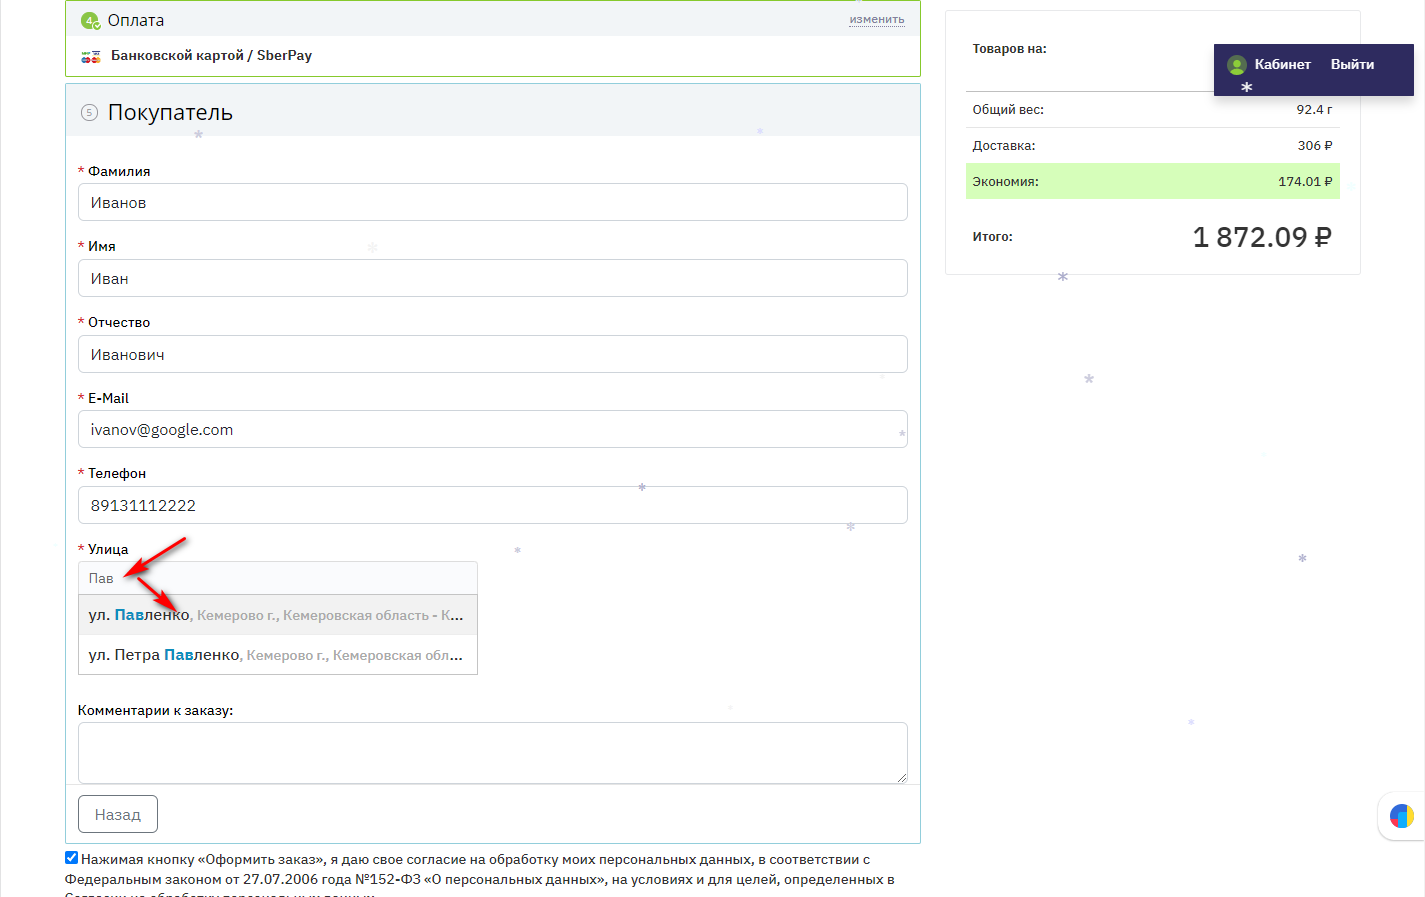This screenshot has height=897, width=1425.
Task: Click the user avatar icon near Кабинет
Action: (x=1237, y=65)
